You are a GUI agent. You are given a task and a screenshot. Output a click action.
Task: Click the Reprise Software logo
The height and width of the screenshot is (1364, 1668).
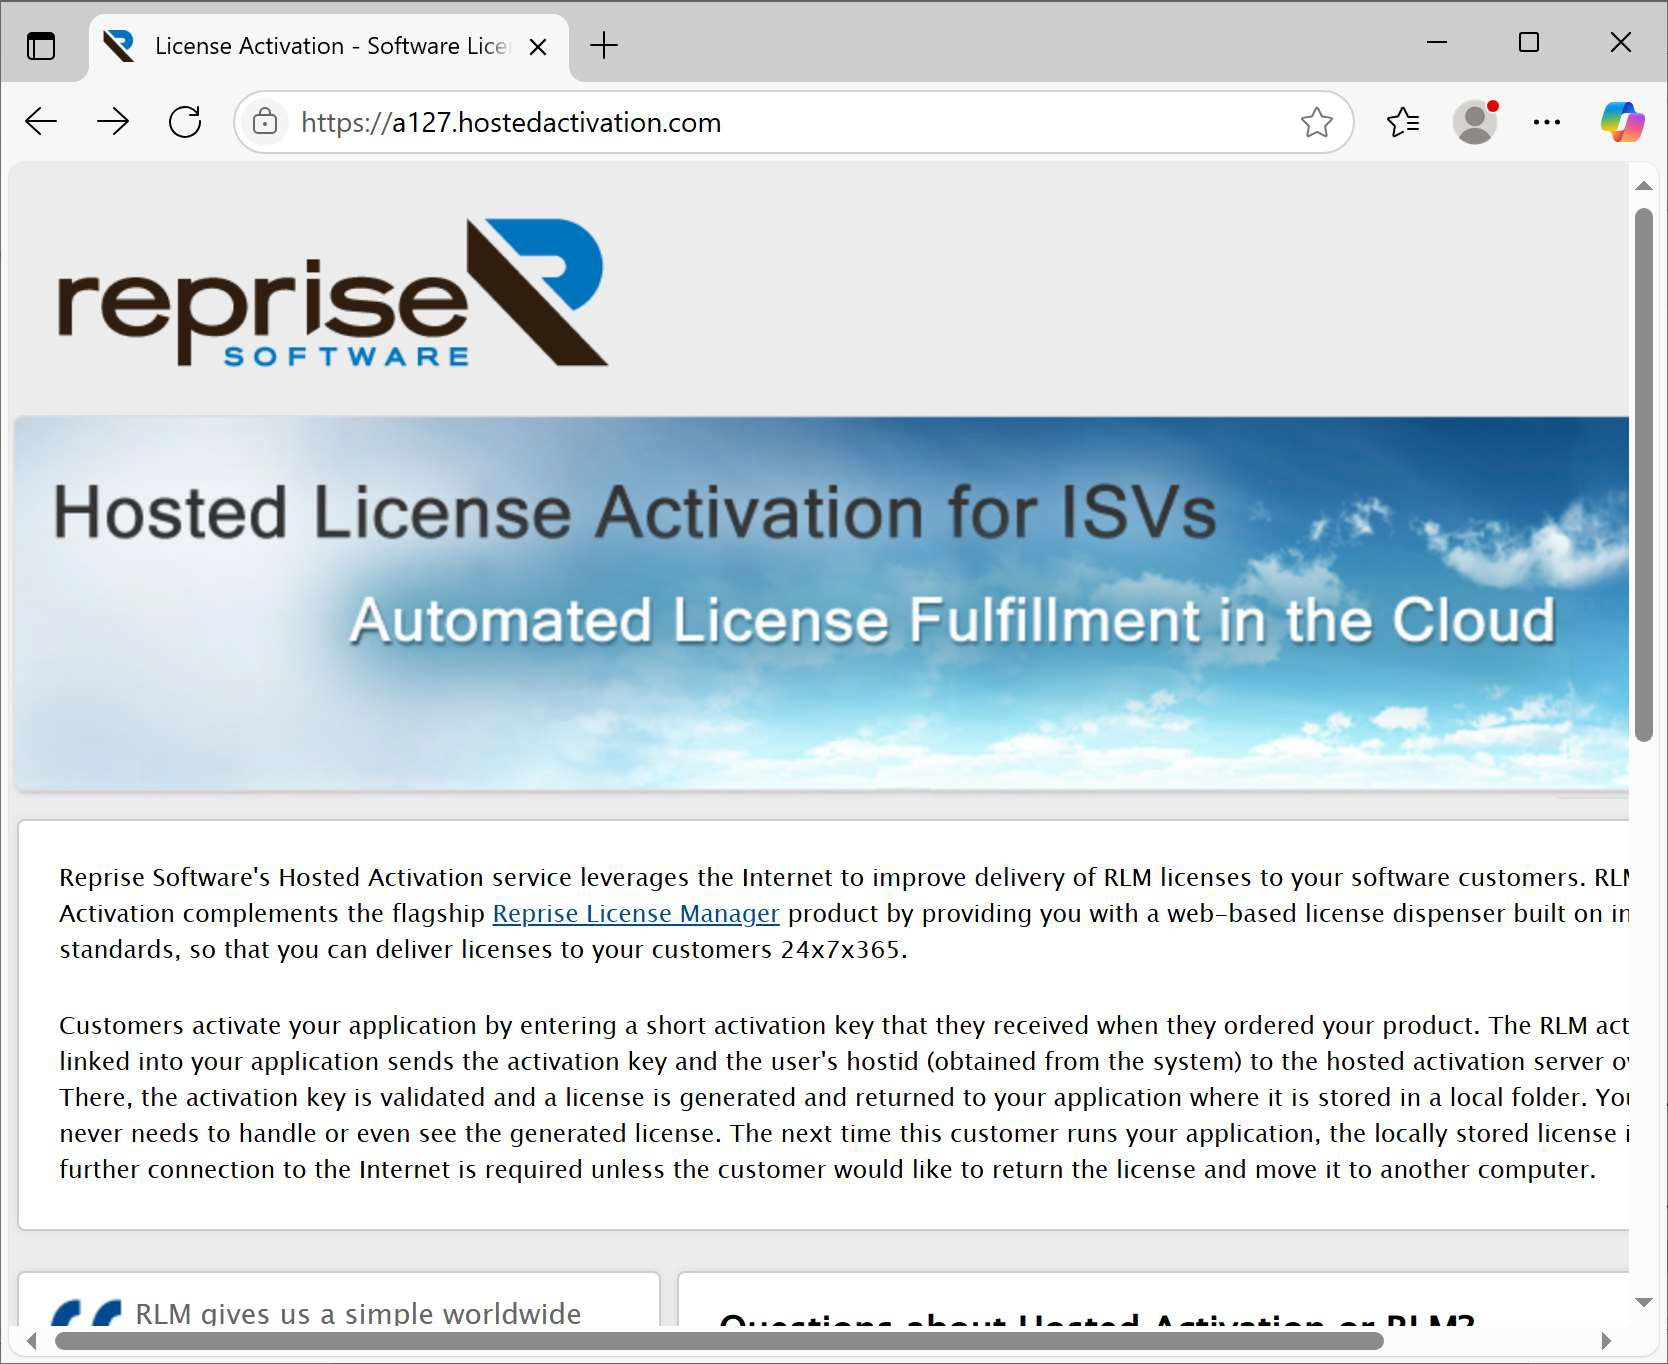click(333, 293)
